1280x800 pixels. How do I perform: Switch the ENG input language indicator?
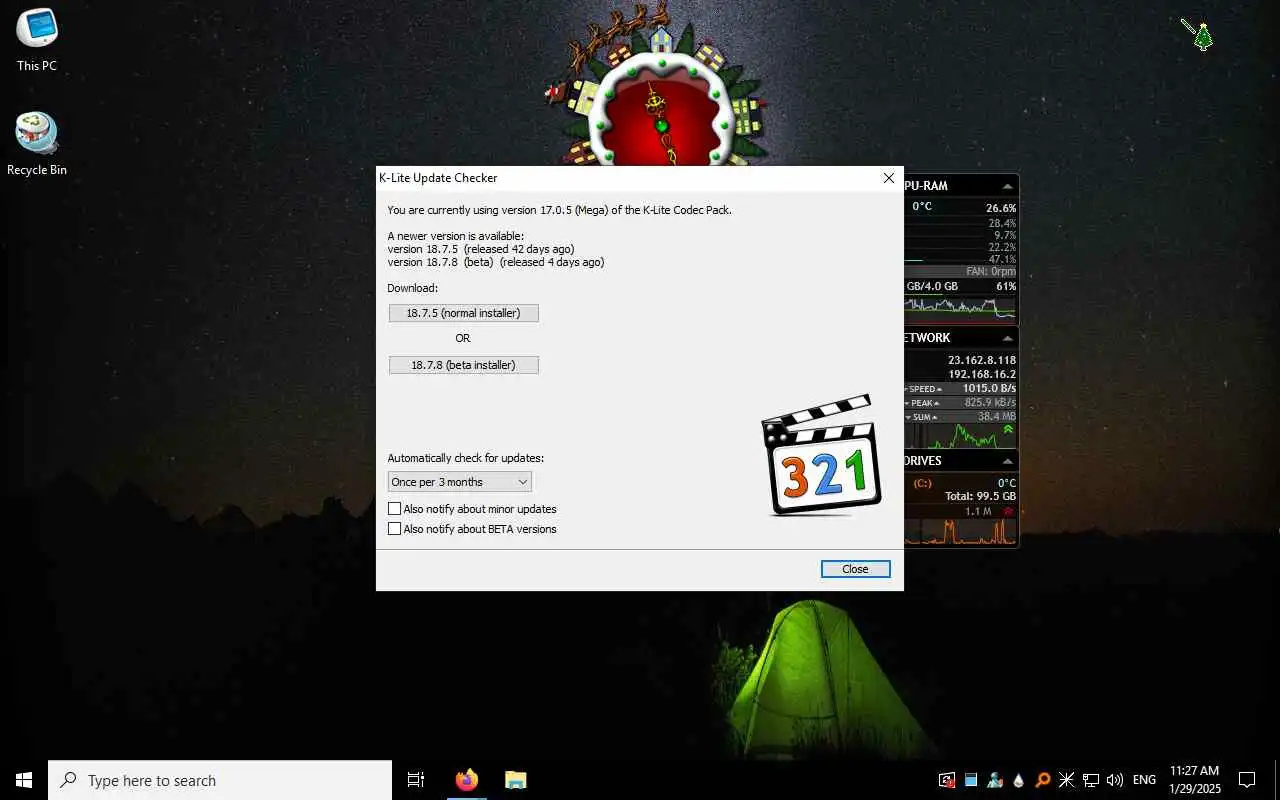coord(1145,780)
